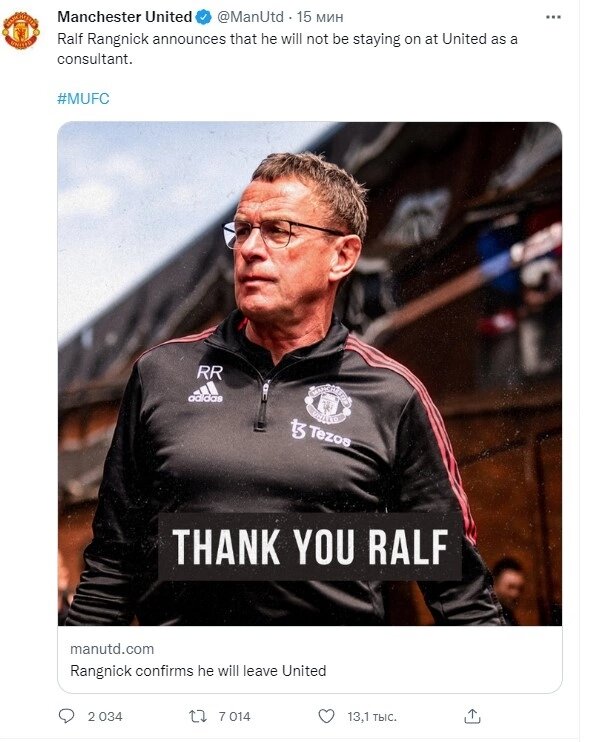Screen dimensions: 594x742
Task: Retweet using the arrows icon
Action: pos(198,716)
